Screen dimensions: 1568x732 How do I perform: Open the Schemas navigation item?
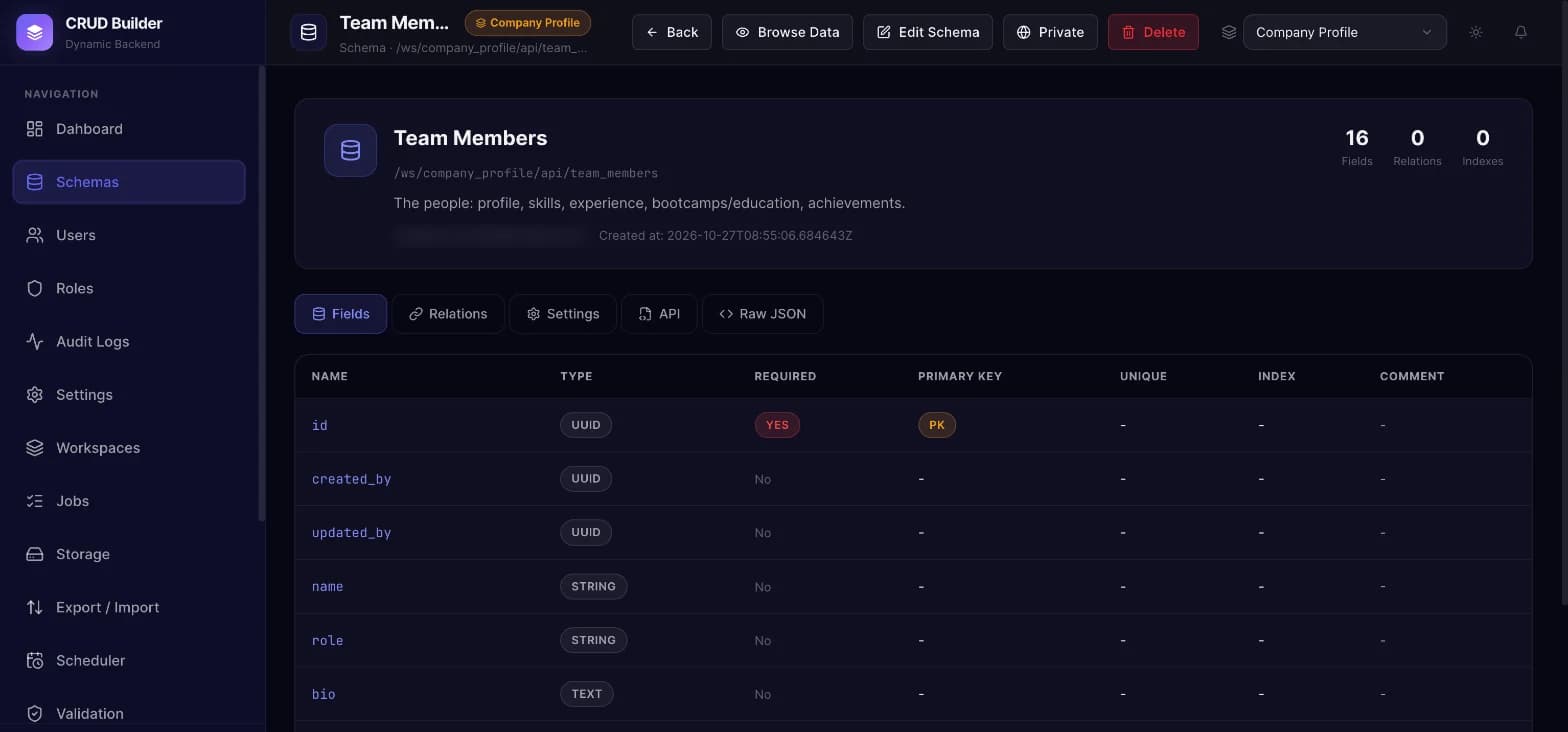click(129, 182)
